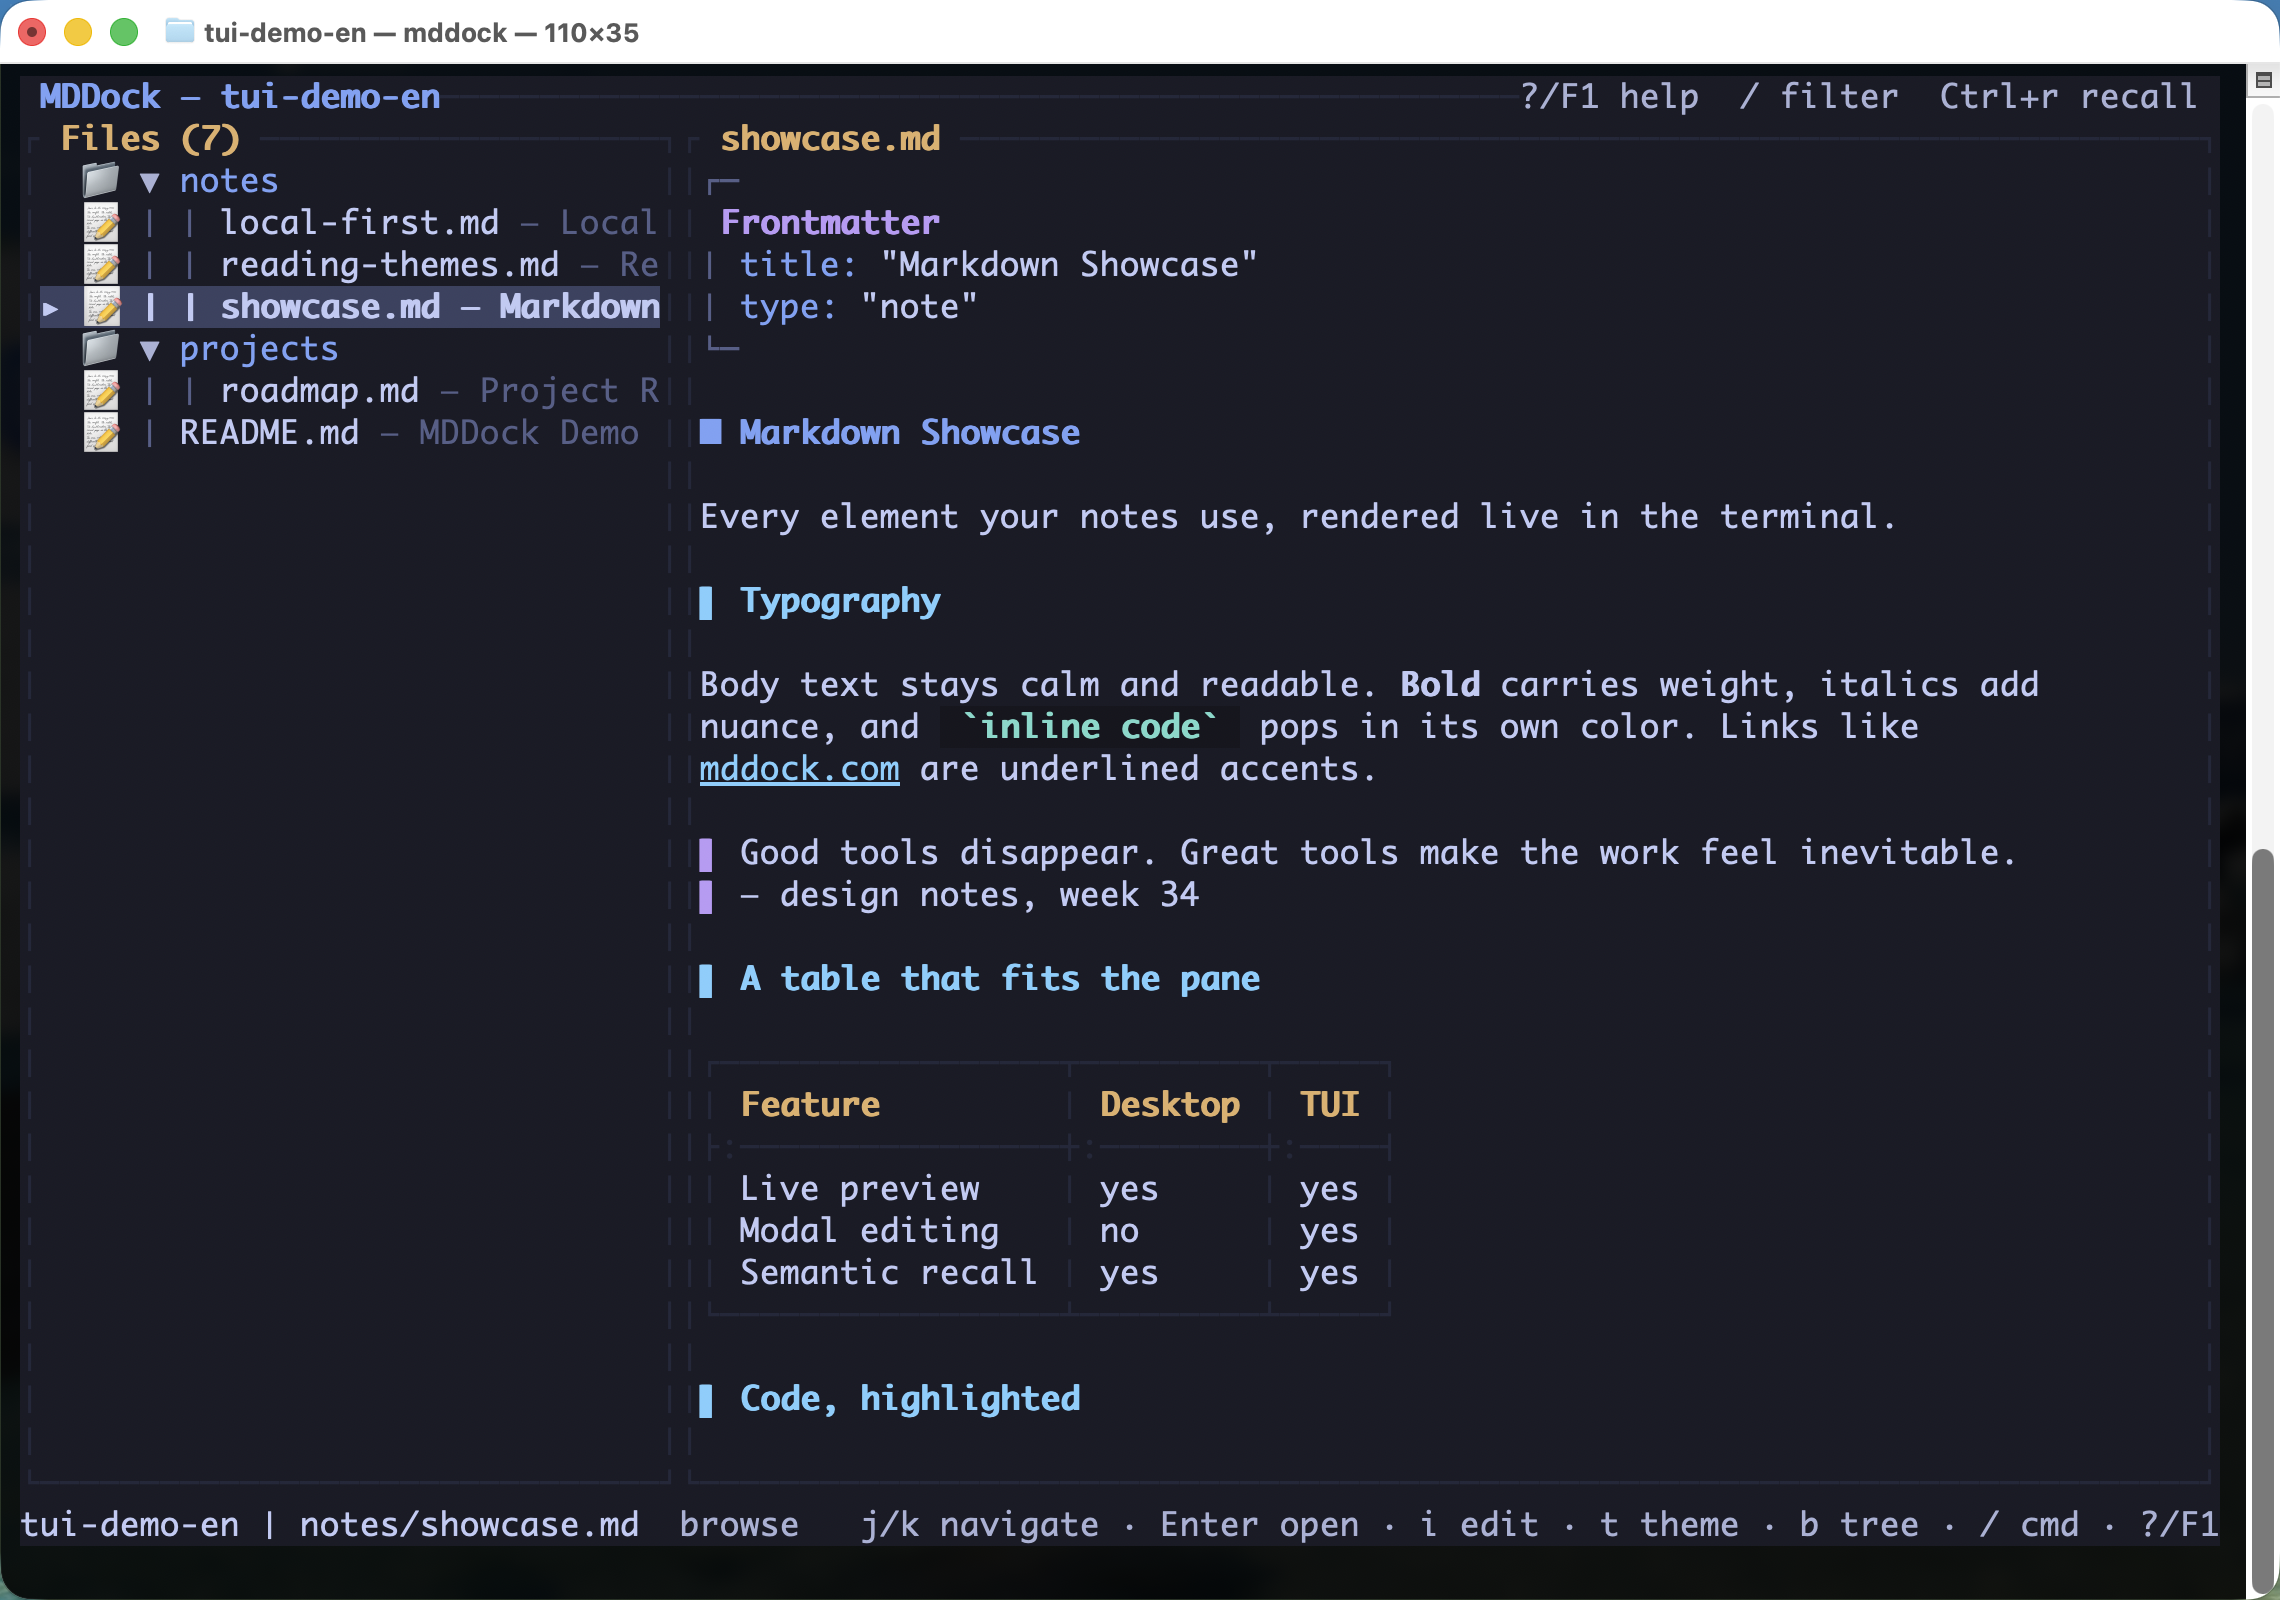
Task: Click the folder icon in window title
Action: 180,32
